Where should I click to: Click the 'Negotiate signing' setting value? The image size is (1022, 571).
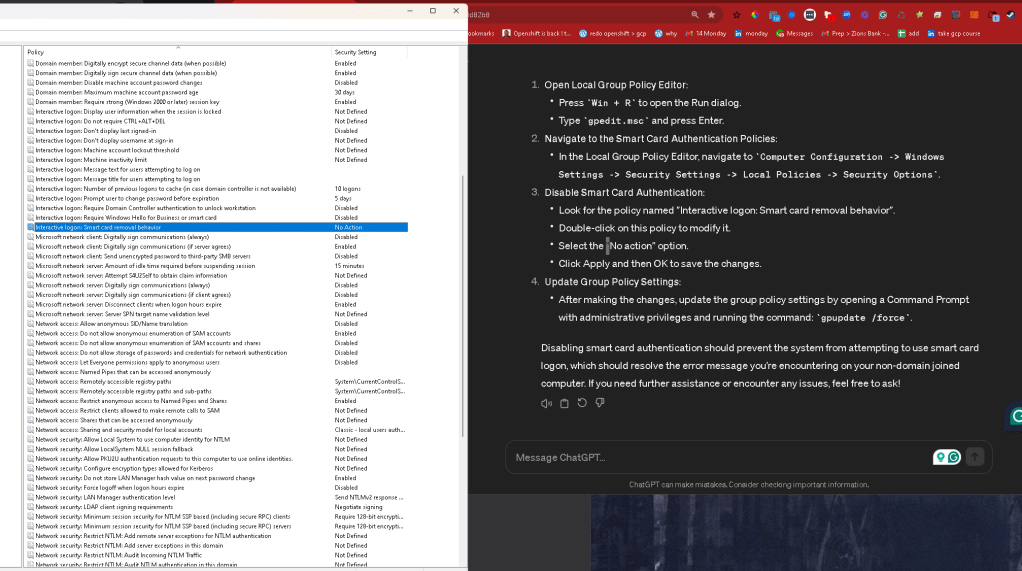(x=358, y=507)
